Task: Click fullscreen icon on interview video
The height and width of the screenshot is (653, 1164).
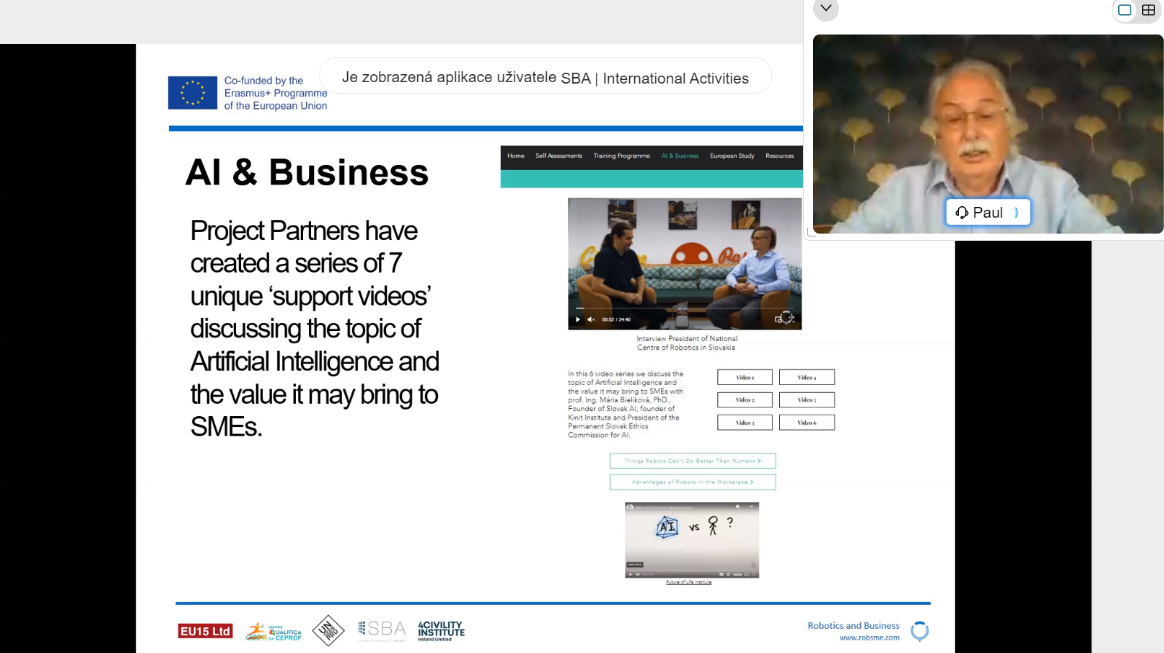Action: pos(787,318)
